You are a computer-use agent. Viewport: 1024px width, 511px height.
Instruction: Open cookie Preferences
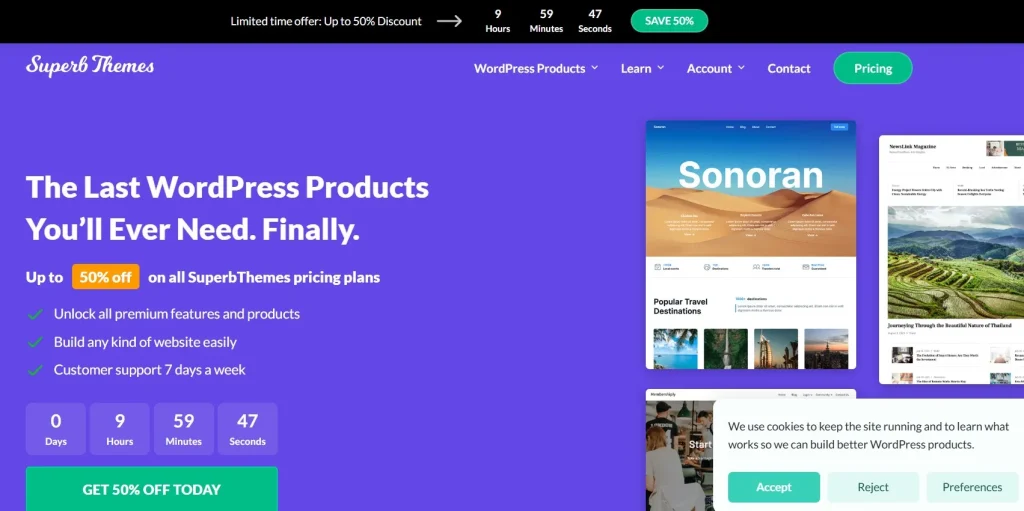tap(972, 487)
